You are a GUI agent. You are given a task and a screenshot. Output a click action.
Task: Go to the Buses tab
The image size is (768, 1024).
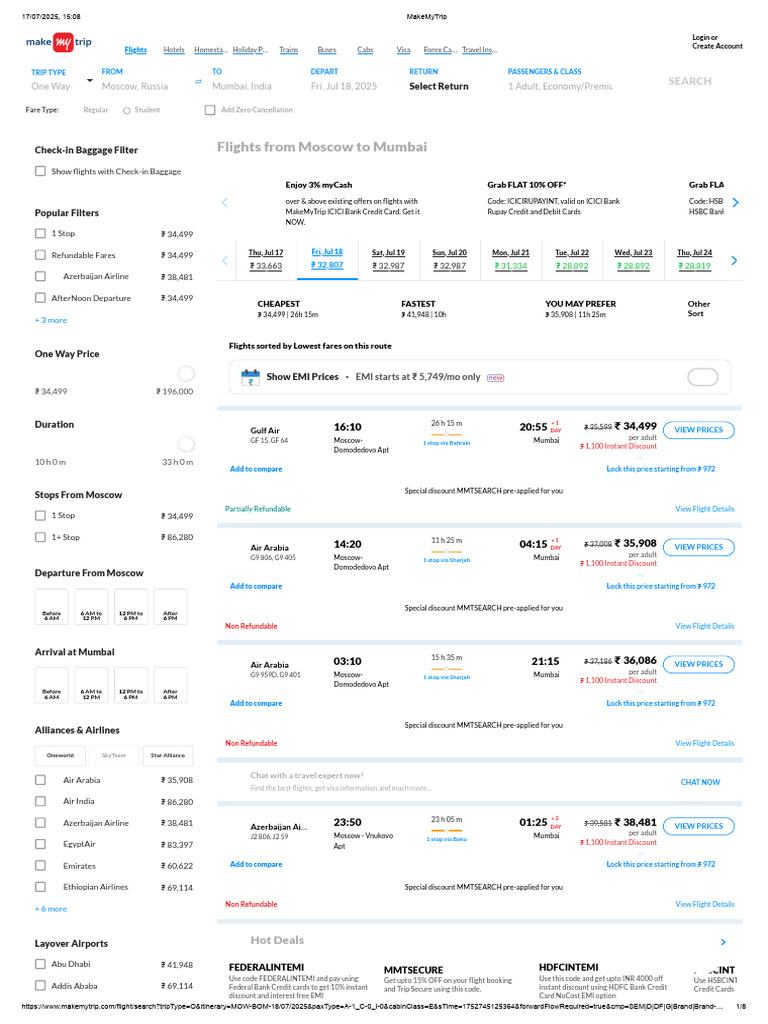coord(327,50)
